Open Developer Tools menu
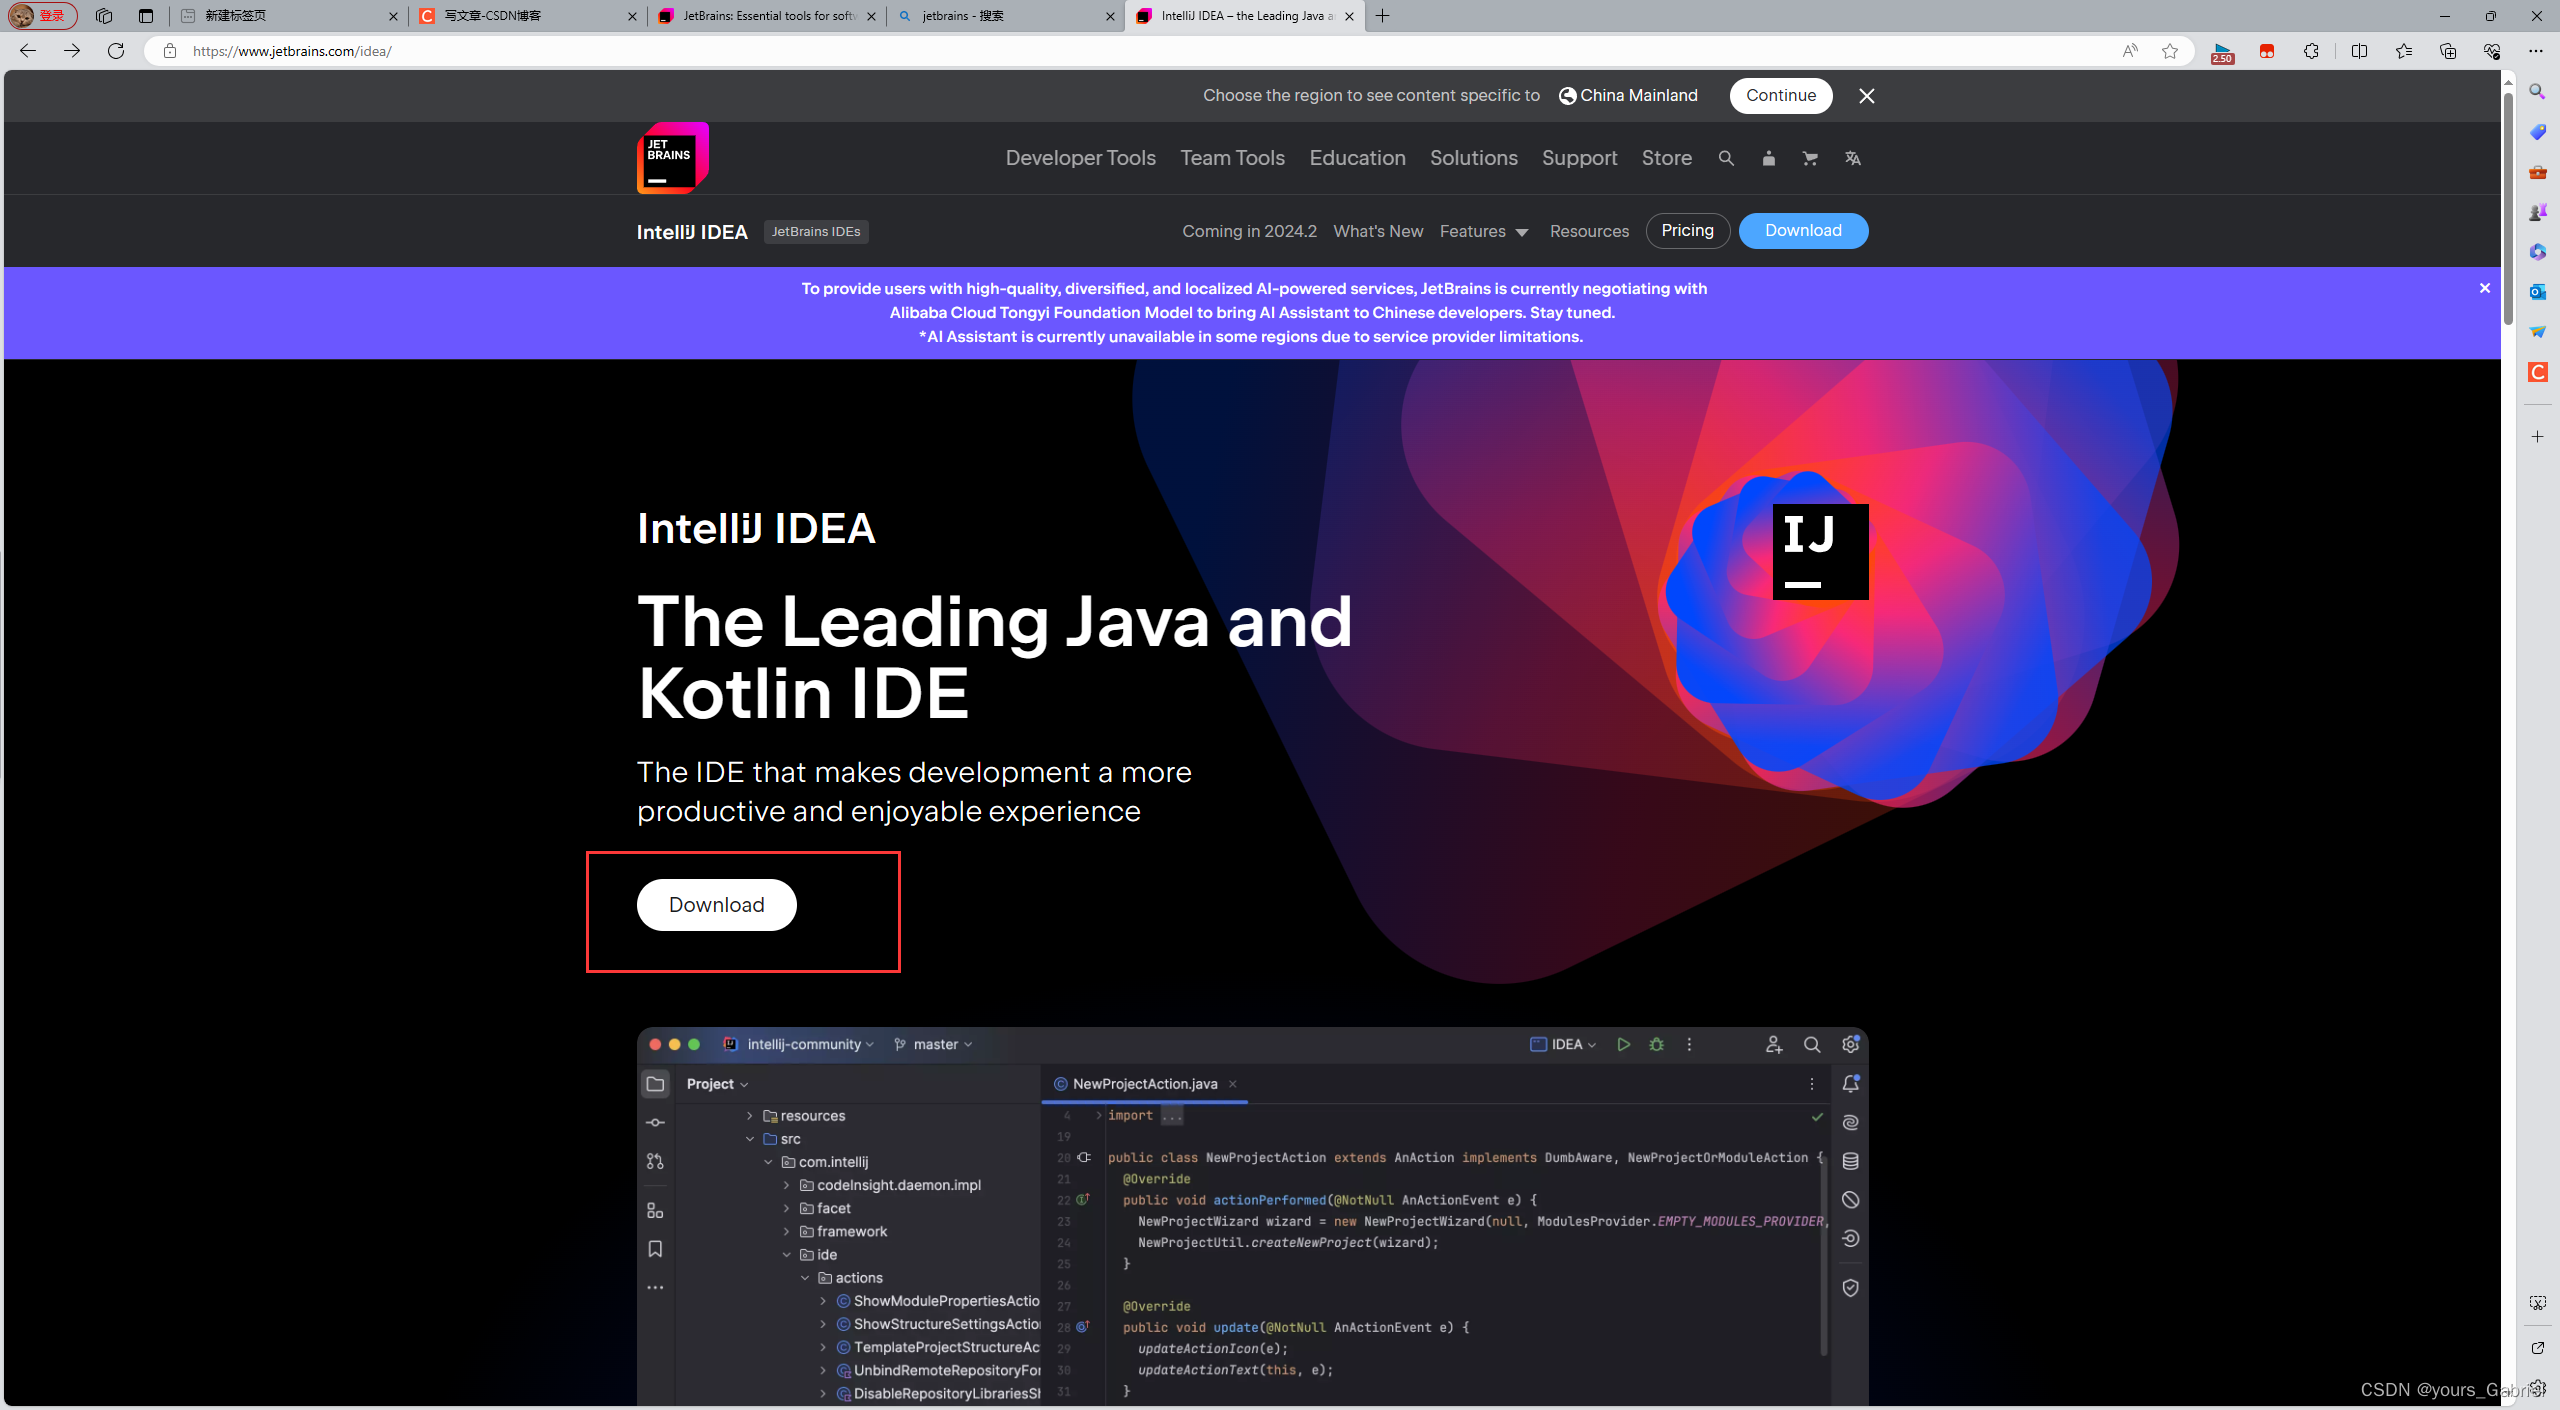2560x1410 pixels. tap(1080, 158)
